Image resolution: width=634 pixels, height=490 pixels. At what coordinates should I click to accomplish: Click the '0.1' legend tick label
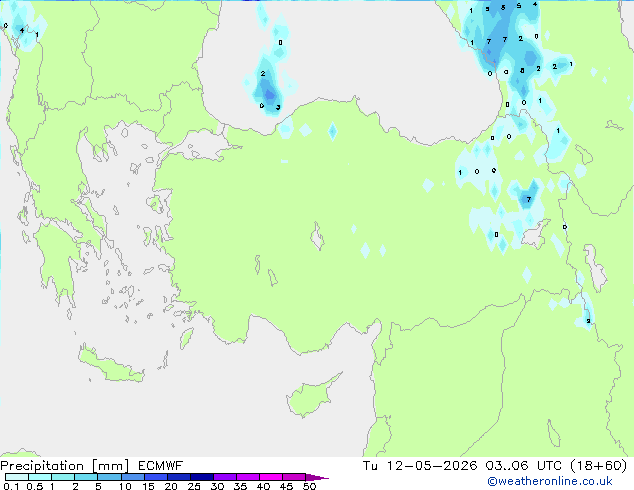11,486
